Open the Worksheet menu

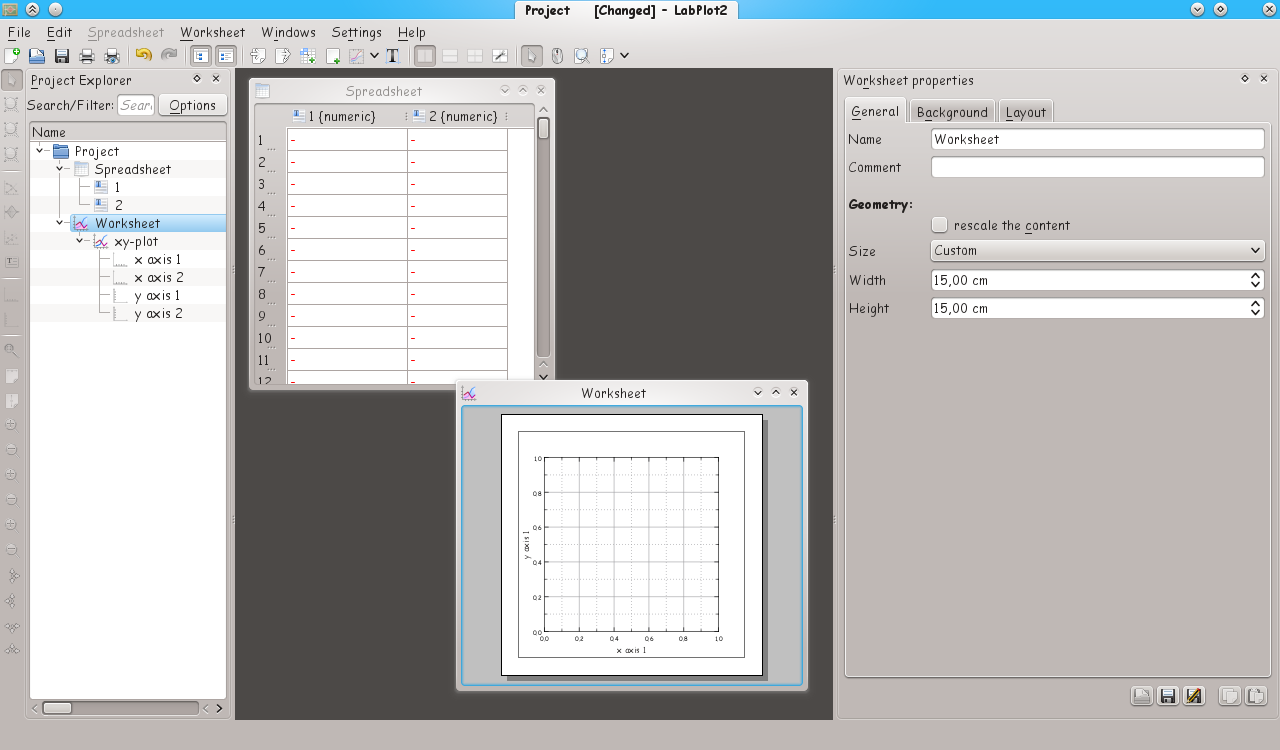pos(212,32)
